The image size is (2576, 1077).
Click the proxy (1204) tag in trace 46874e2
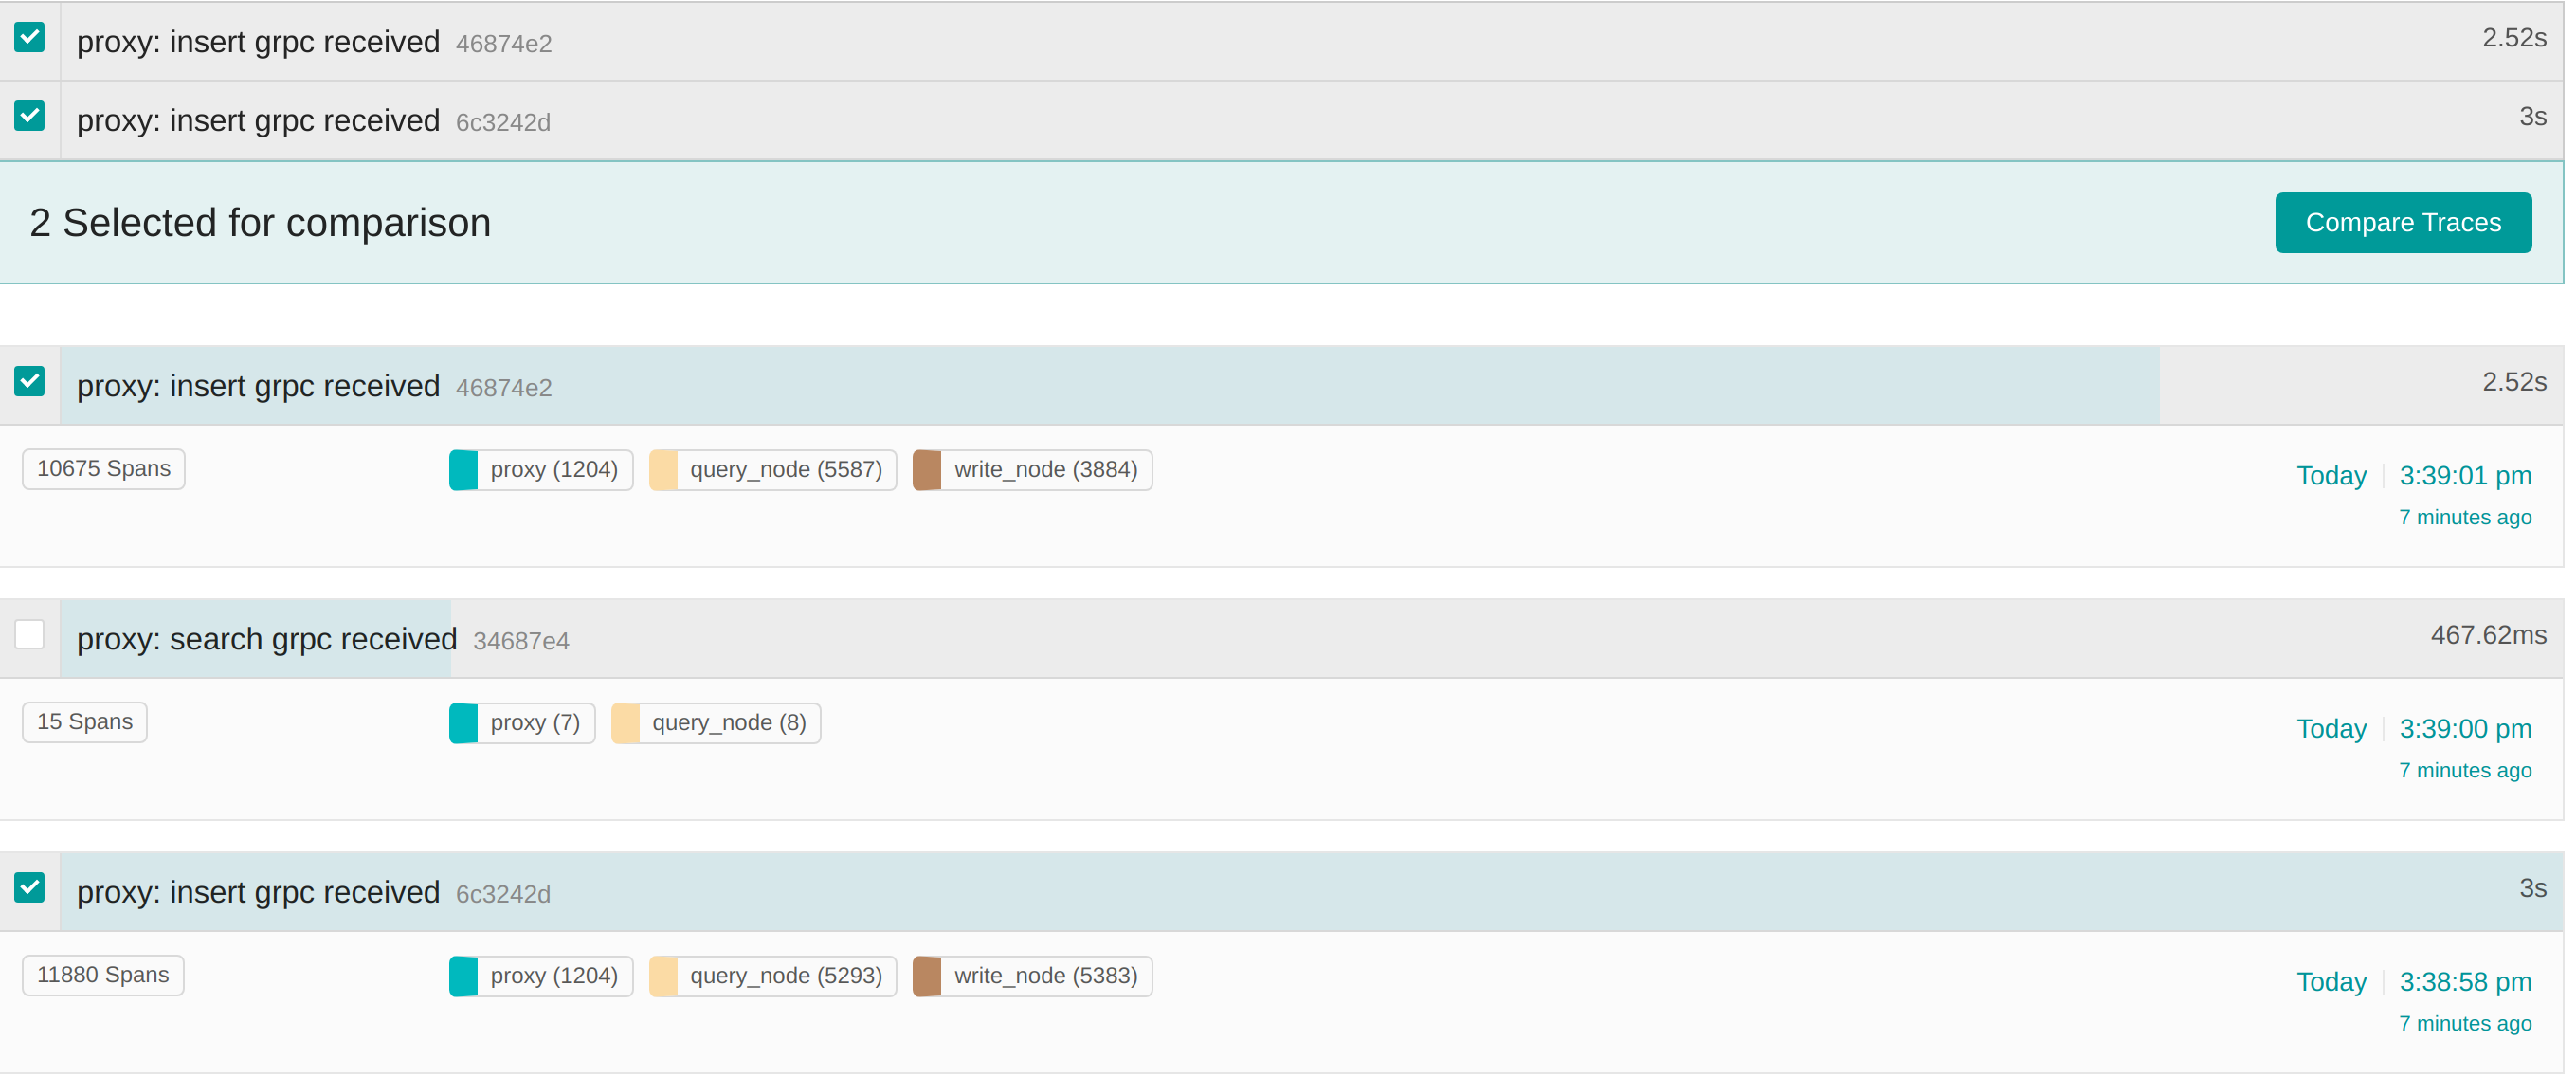(x=541, y=470)
